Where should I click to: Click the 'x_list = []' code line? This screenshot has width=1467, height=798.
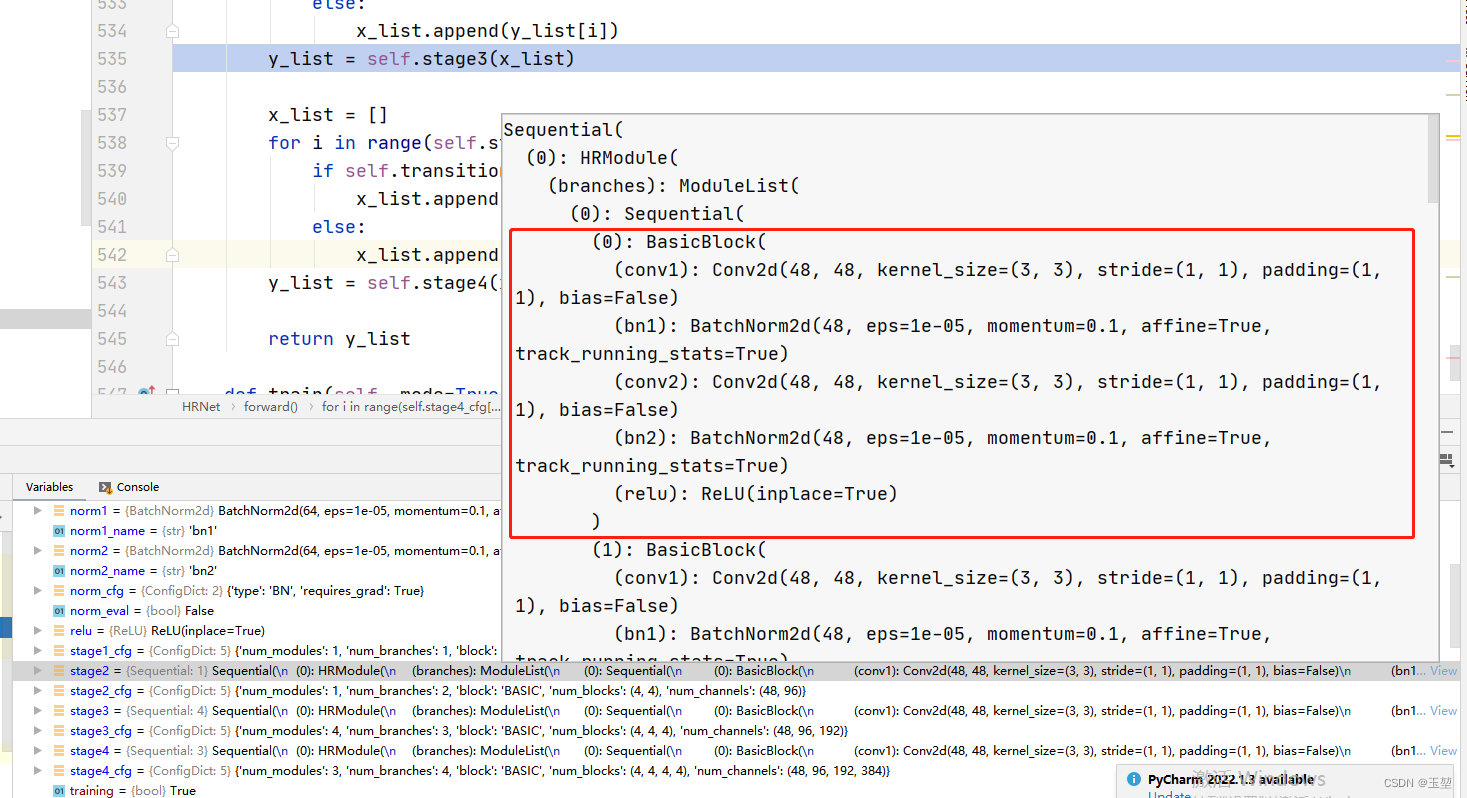click(x=327, y=115)
